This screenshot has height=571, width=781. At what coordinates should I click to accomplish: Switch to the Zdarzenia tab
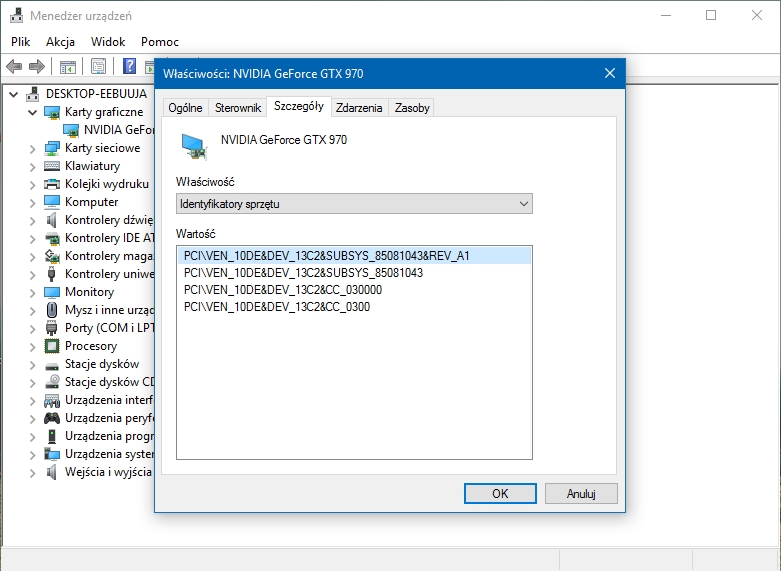pyautogui.click(x=359, y=108)
